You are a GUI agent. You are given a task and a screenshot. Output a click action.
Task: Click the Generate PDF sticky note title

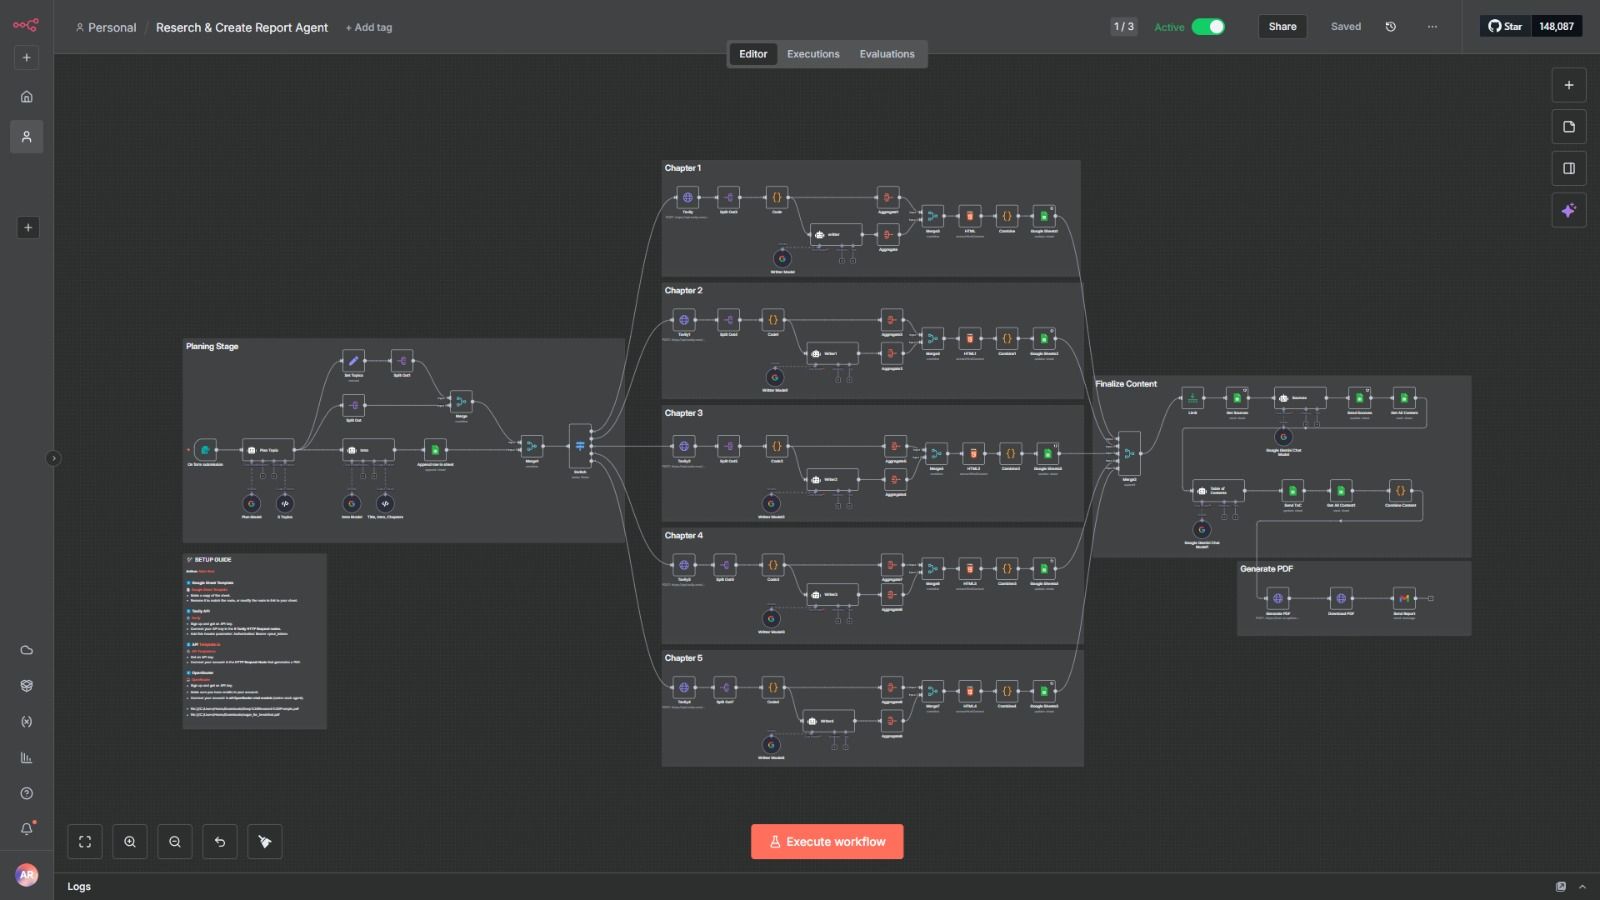pos(1267,569)
